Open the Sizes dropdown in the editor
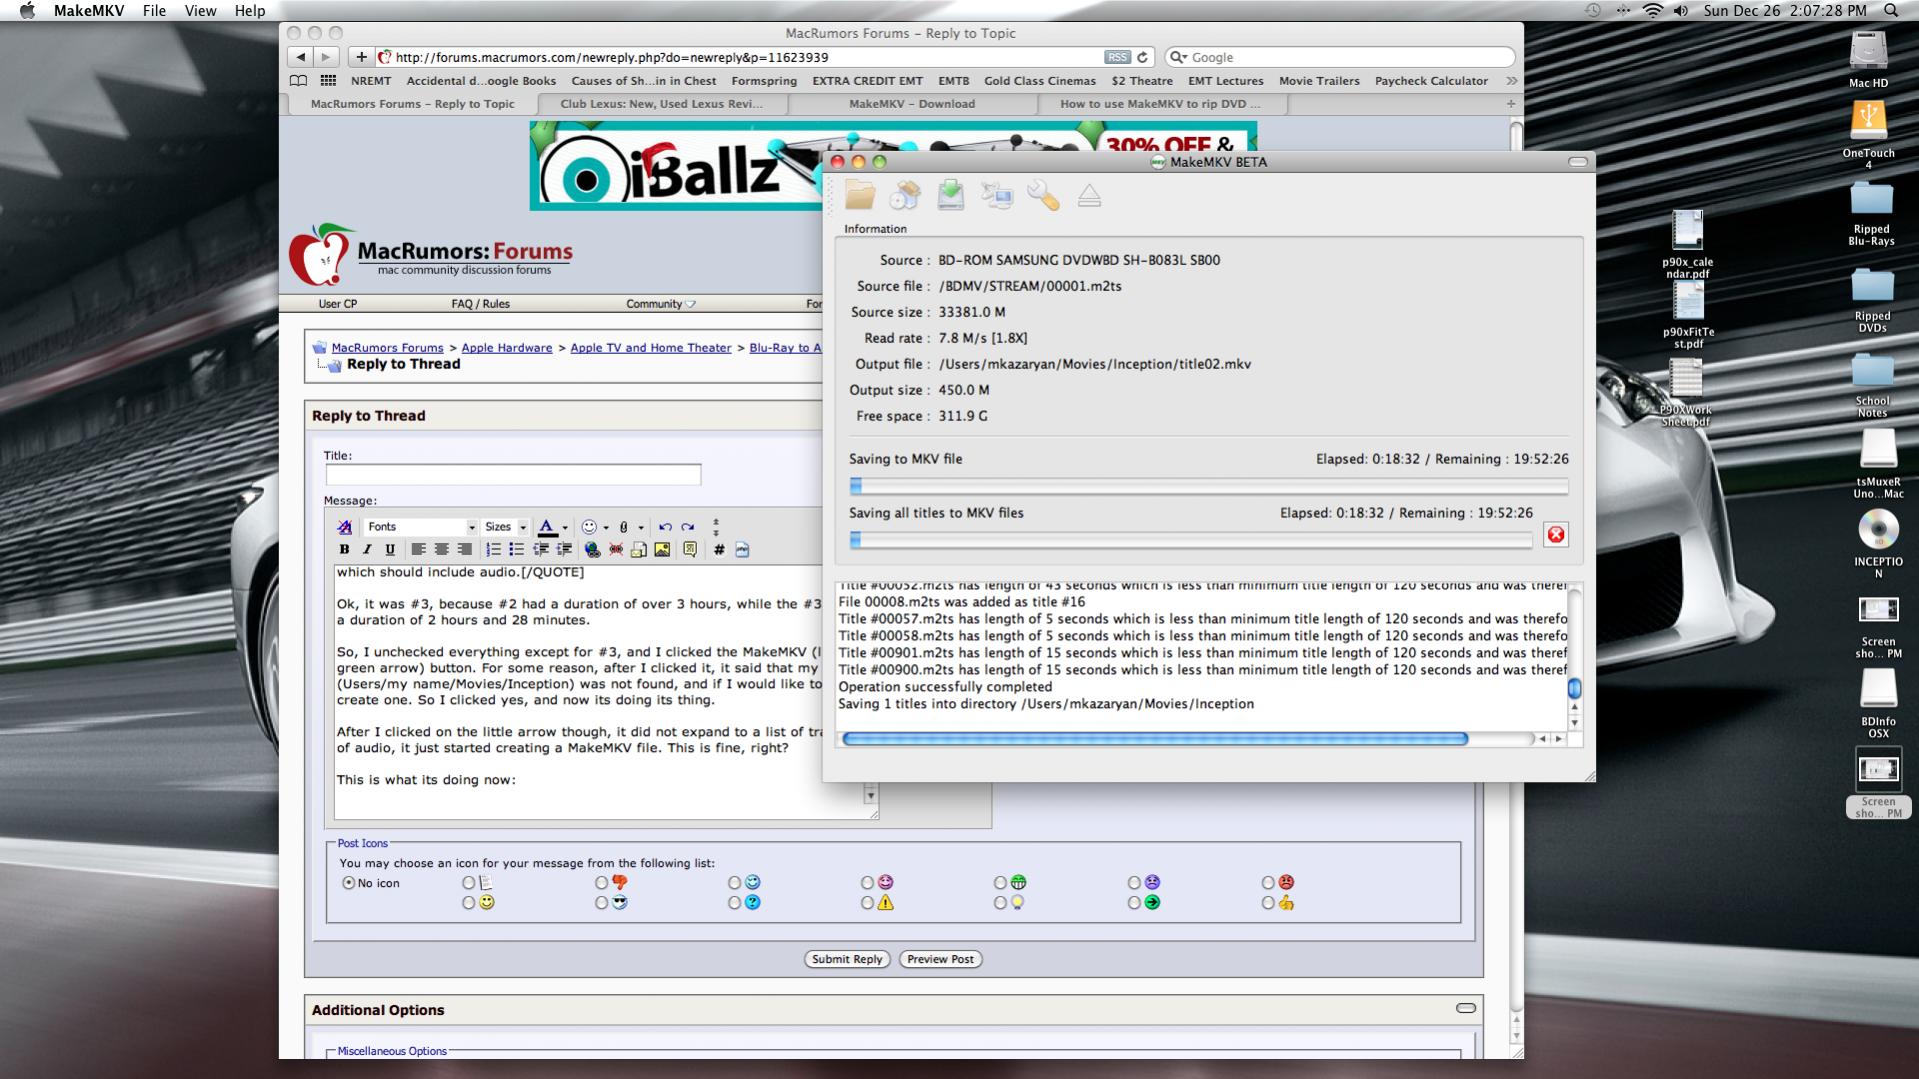The height and width of the screenshot is (1079, 1919). 505,527
